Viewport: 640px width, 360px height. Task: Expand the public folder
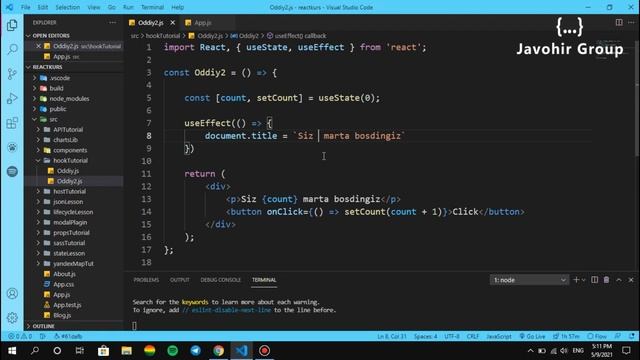tap(58, 109)
